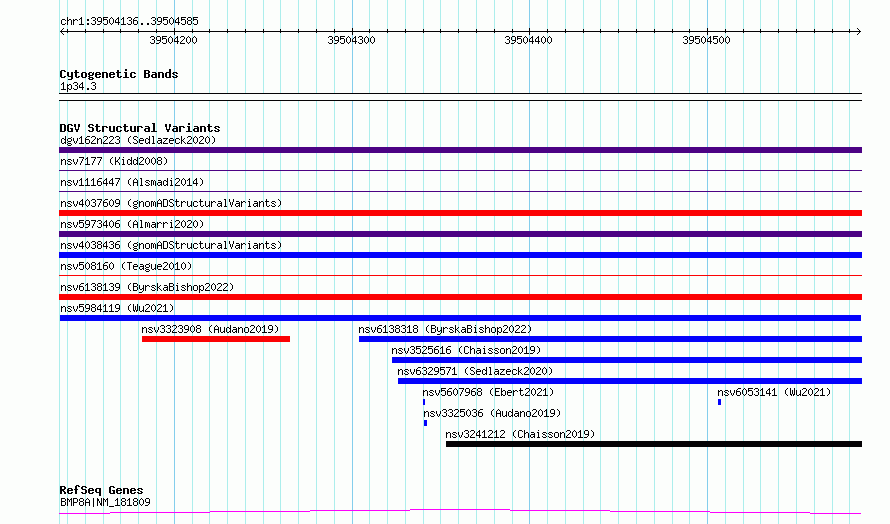Click the pink BMP8A gene line
This screenshot has width=890, height=524.
pos(460,512)
